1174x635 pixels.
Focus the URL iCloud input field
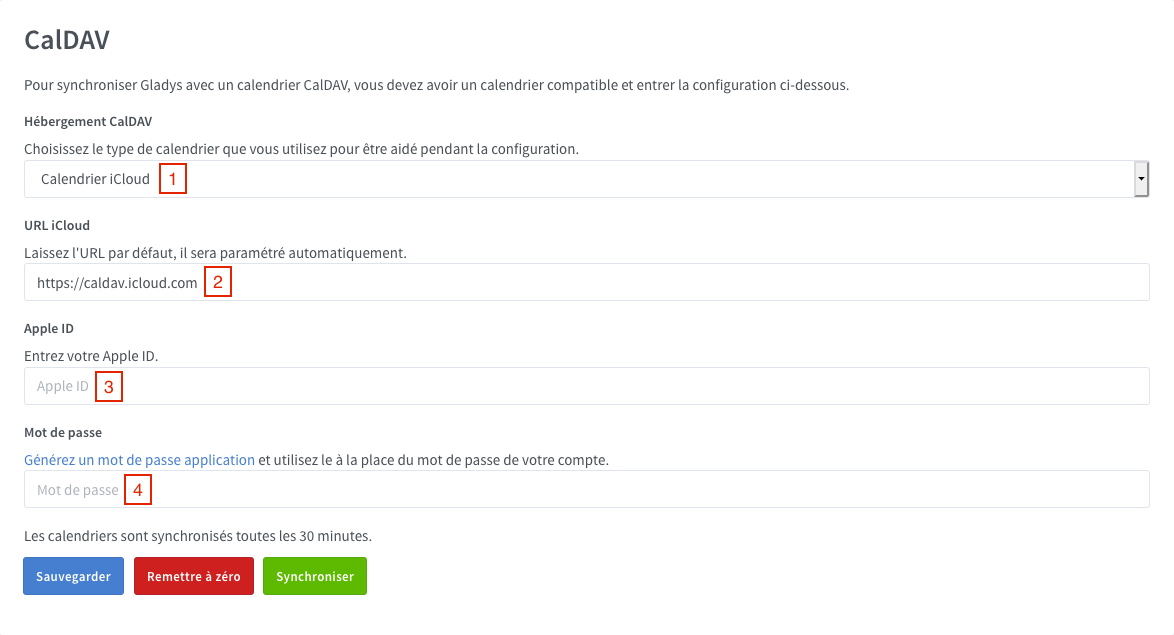point(680,283)
